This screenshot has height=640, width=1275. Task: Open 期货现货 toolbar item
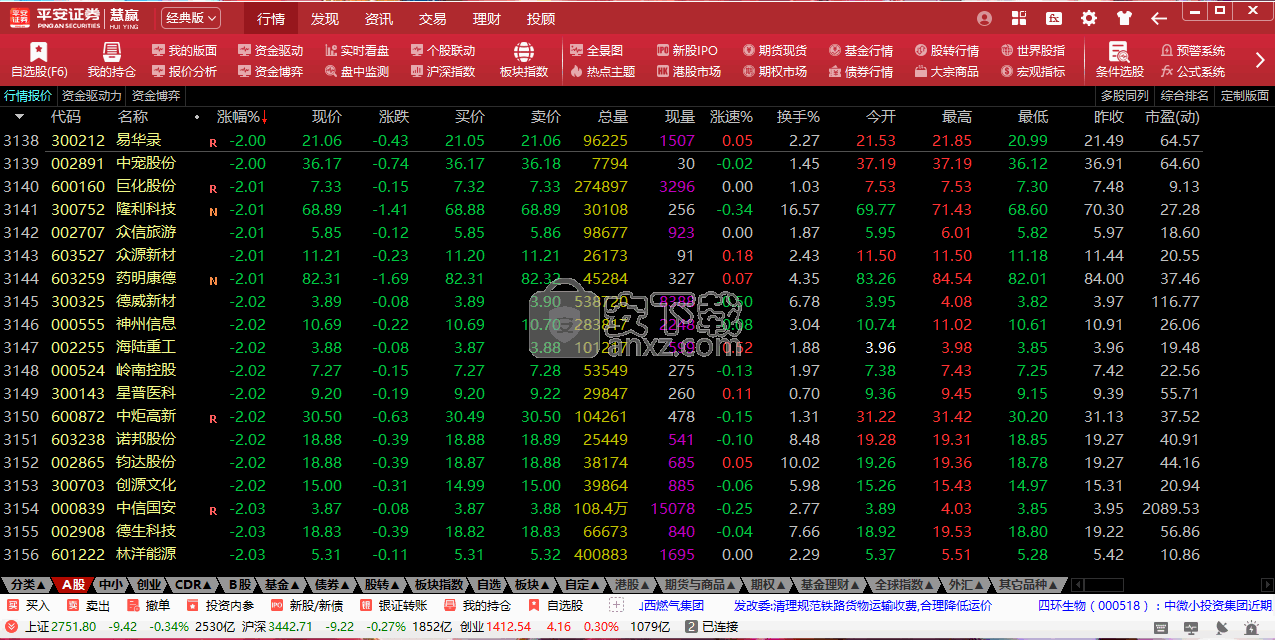coord(775,50)
